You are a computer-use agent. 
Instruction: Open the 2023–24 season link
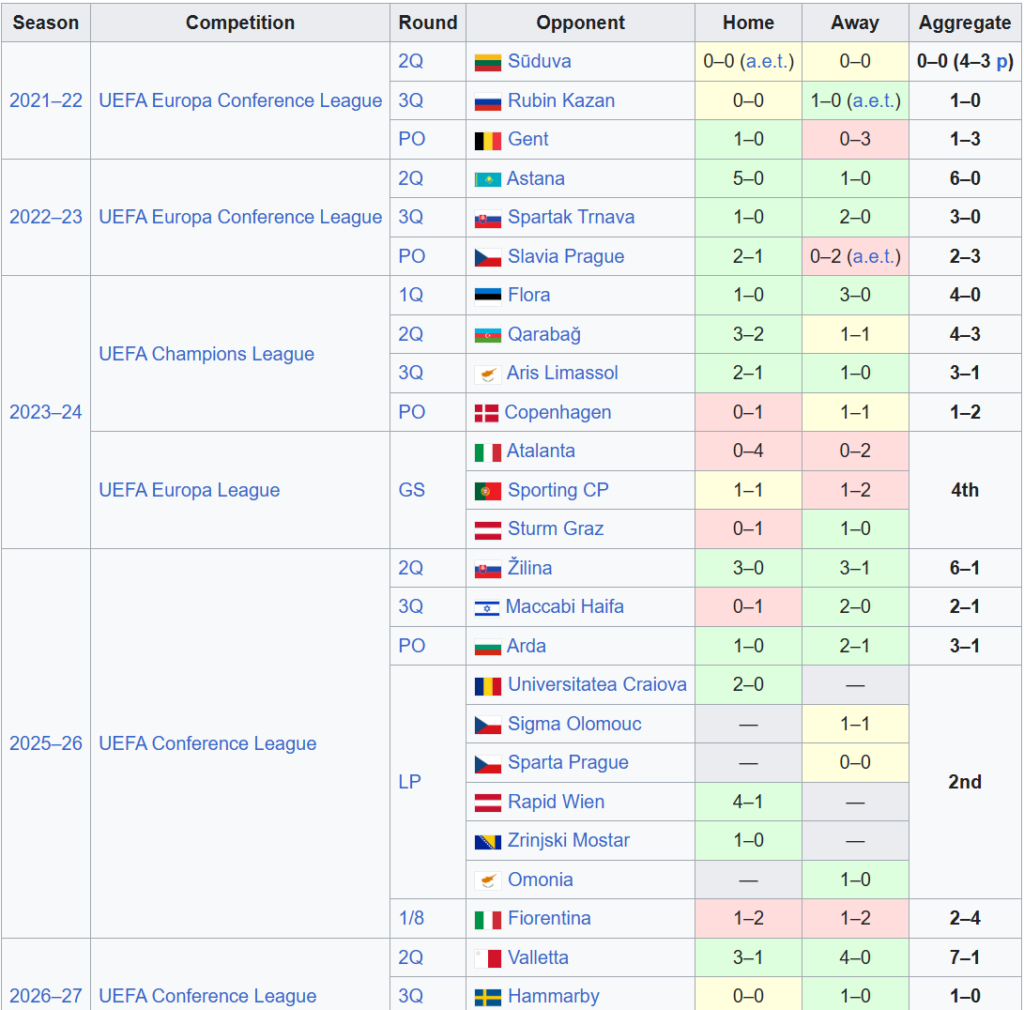coord(46,412)
